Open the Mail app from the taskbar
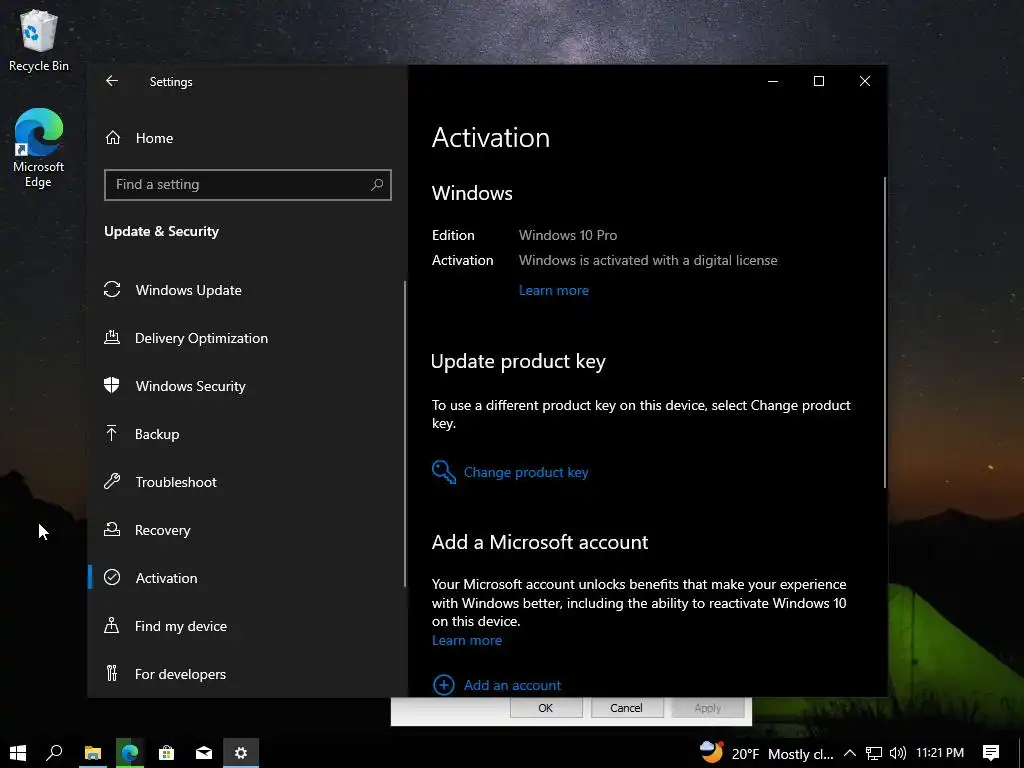The image size is (1024, 768). (x=204, y=753)
